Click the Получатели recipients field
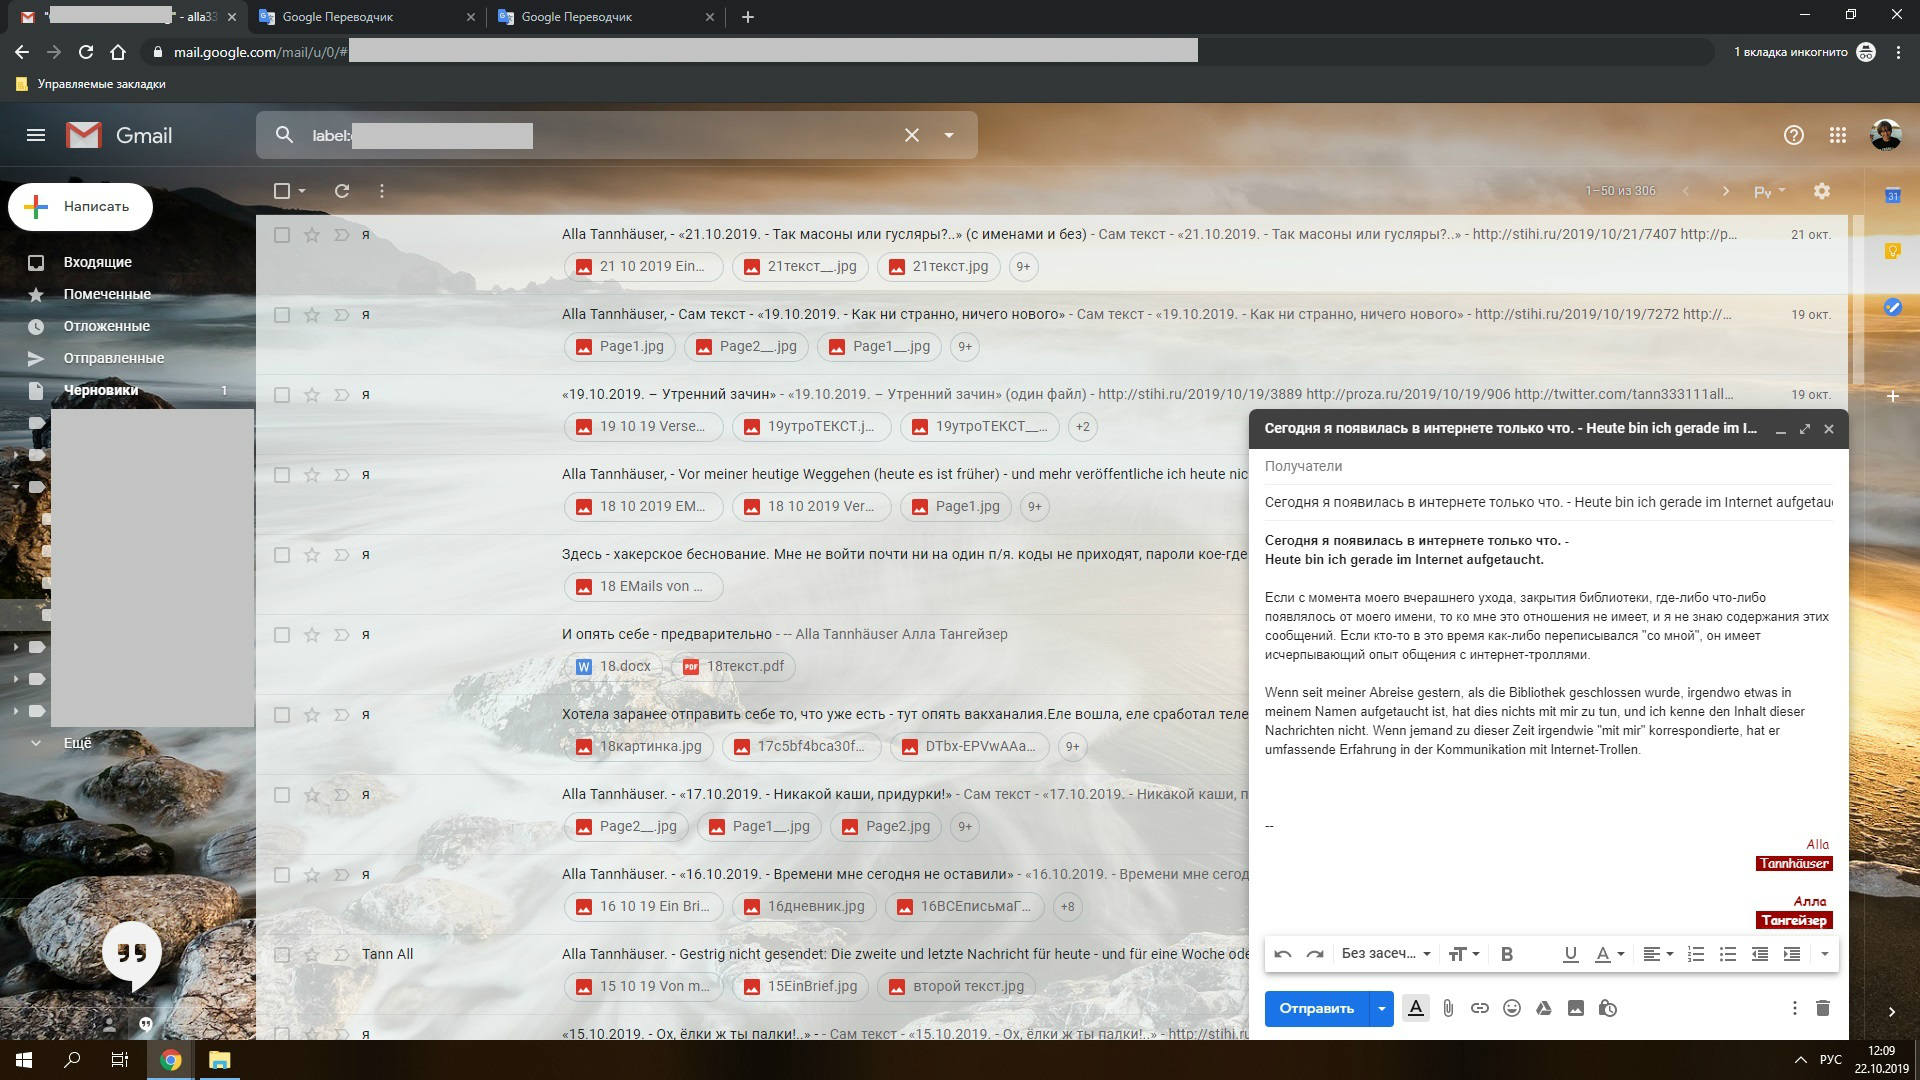1920x1080 pixels. click(1548, 466)
